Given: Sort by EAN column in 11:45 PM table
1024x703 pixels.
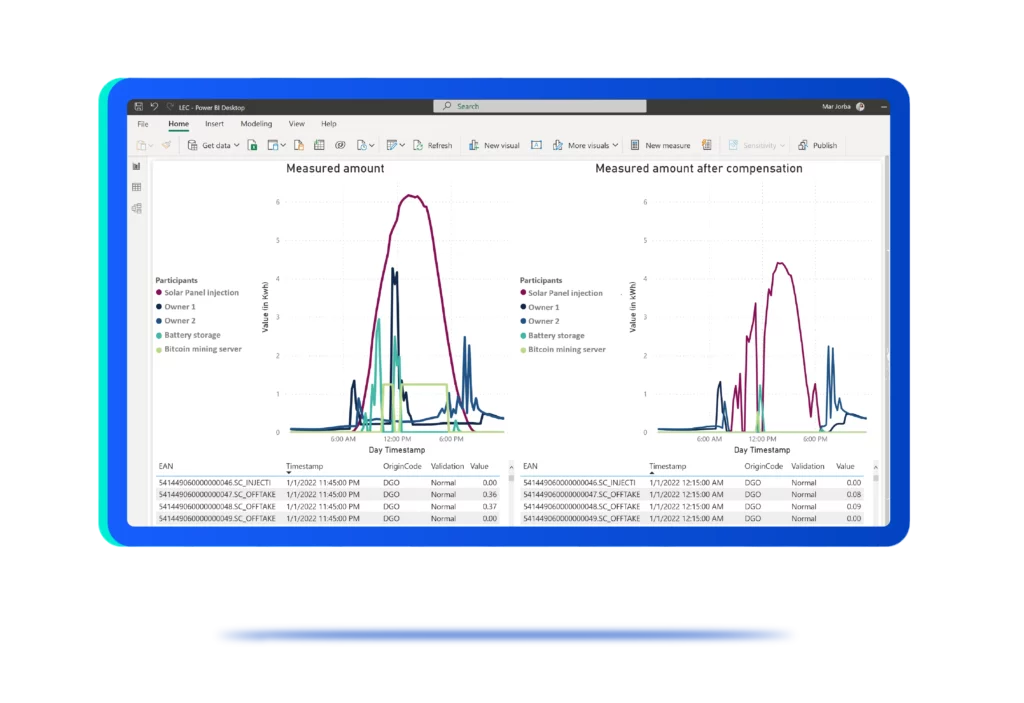Looking at the screenshot, I should pos(166,466).
